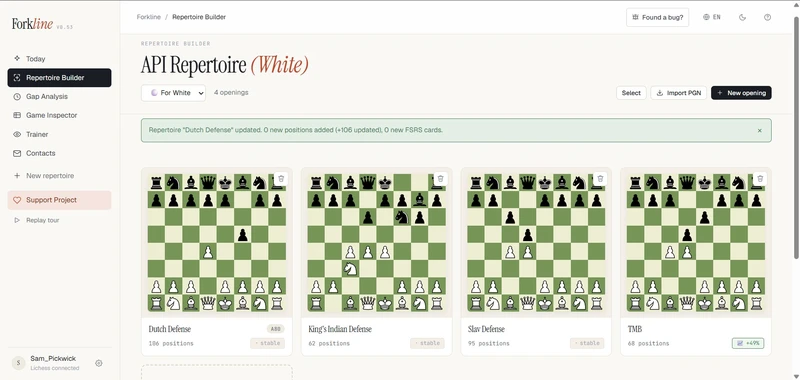
Task: Delete the Slav Defense opening card
Action: coord(600,179)
